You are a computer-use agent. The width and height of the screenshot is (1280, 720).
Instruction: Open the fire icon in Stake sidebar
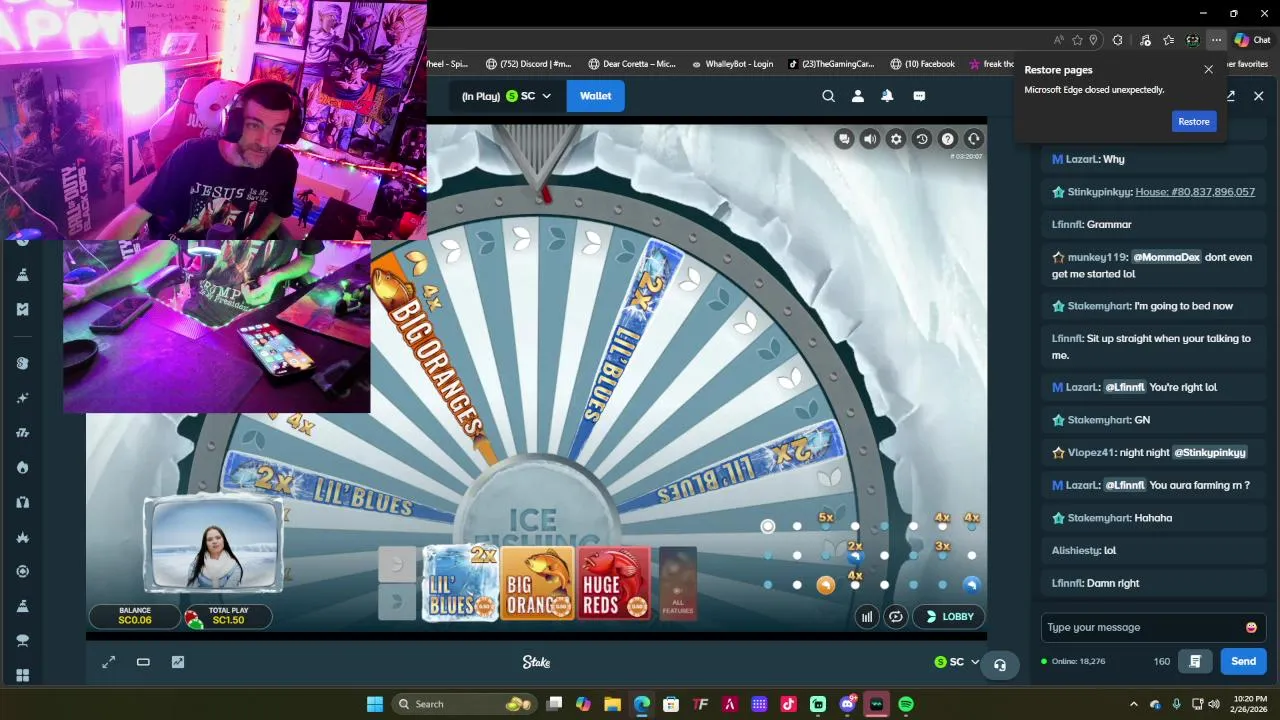(22, 467)
